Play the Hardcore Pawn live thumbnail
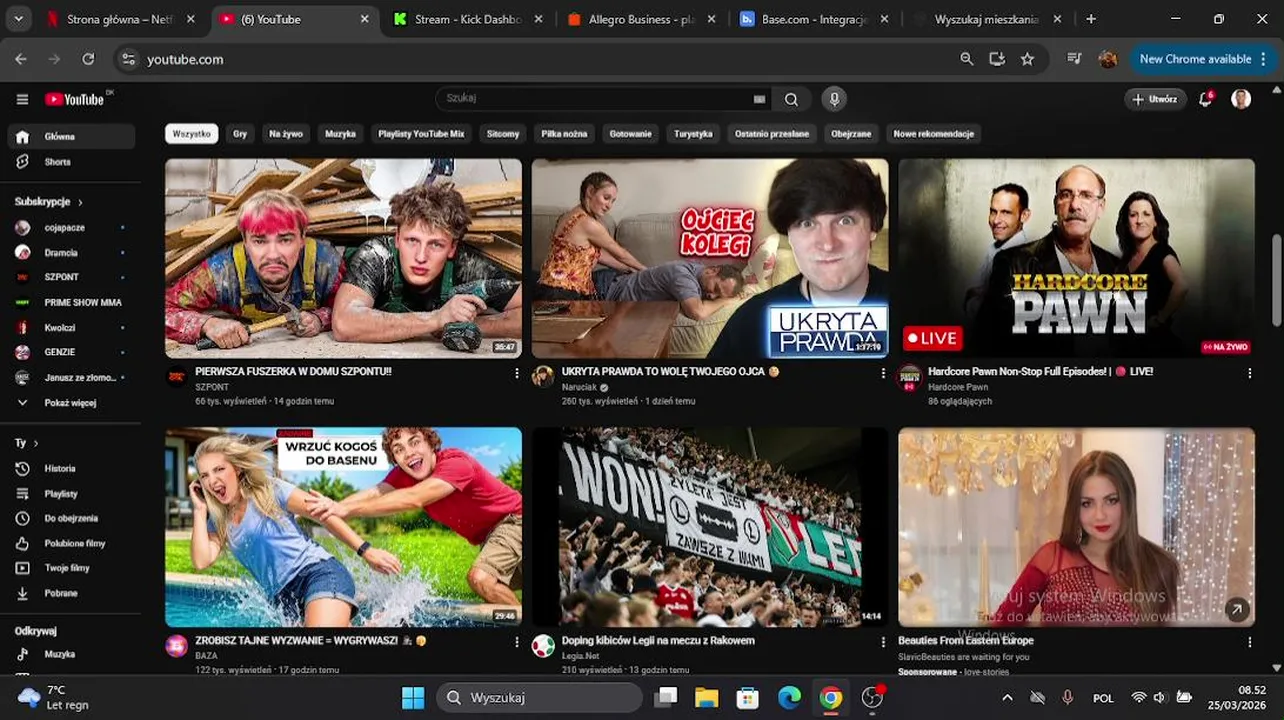 [x=1076, y=258]
